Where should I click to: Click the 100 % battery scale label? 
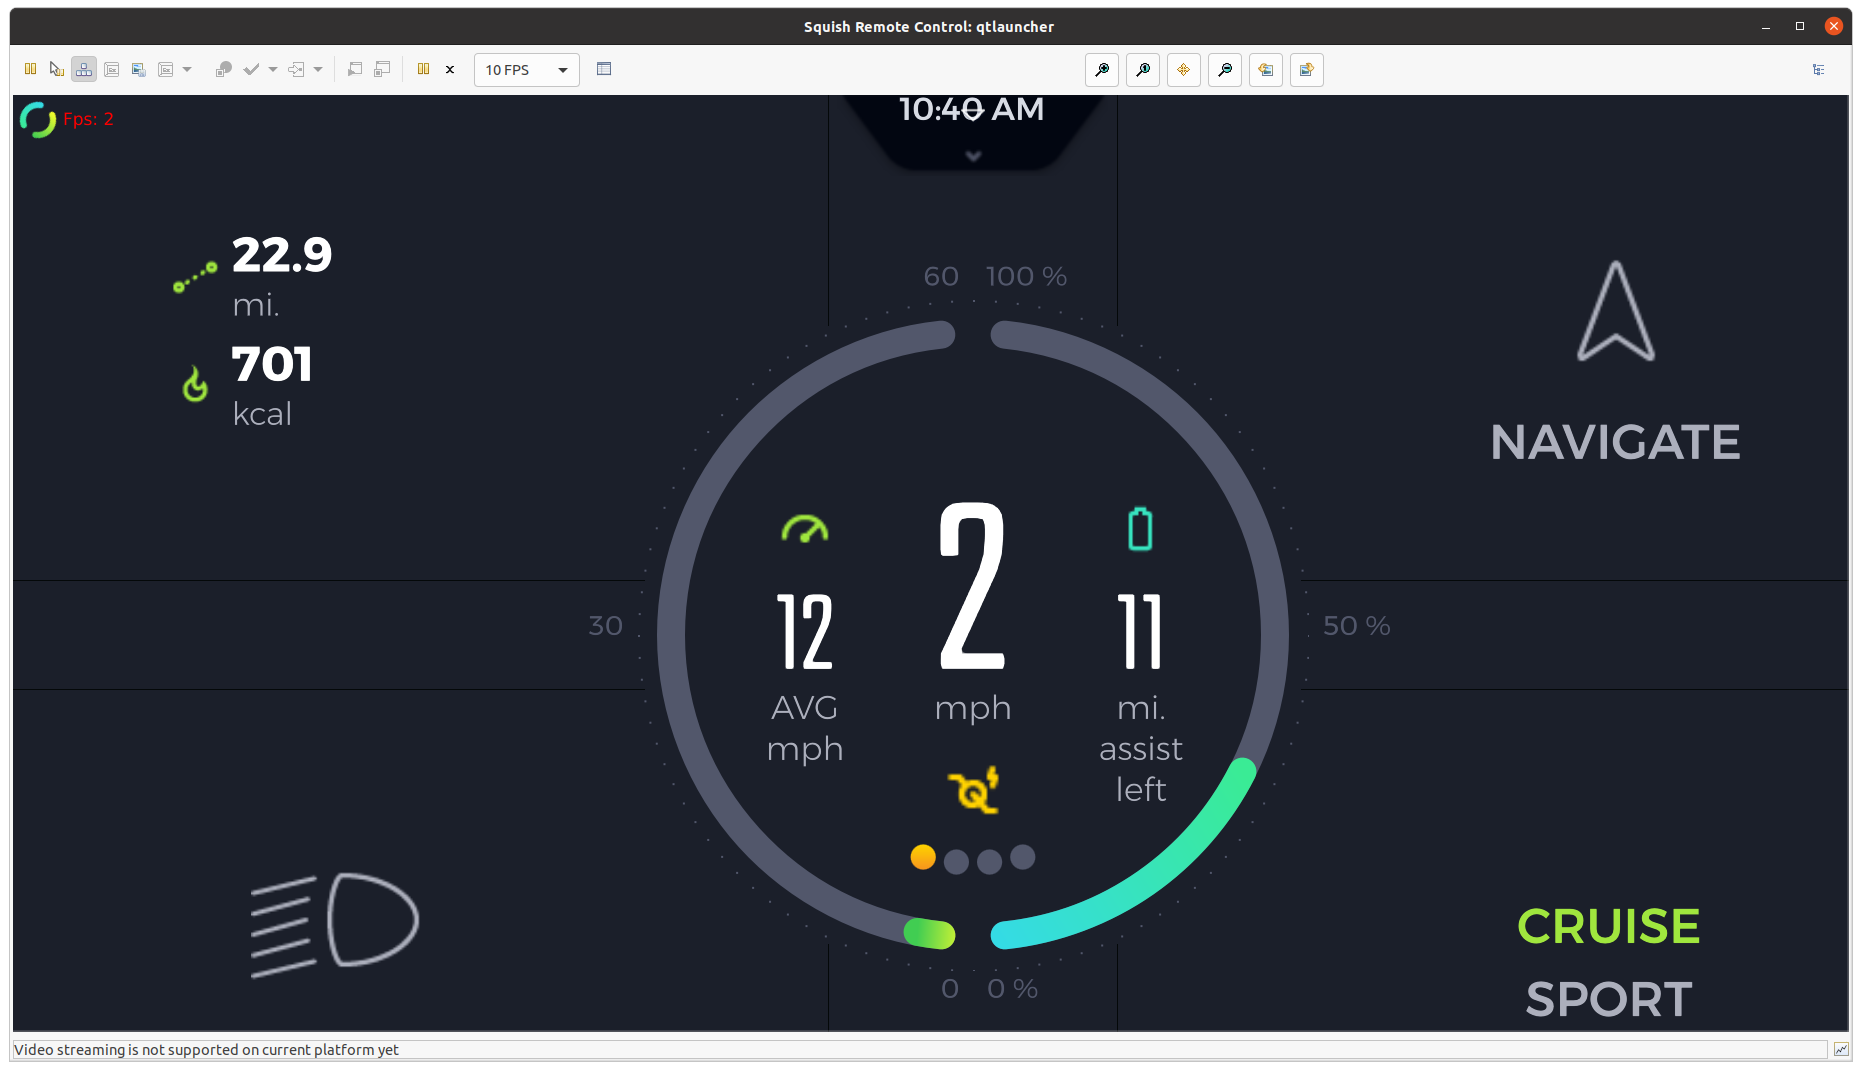1026,276
